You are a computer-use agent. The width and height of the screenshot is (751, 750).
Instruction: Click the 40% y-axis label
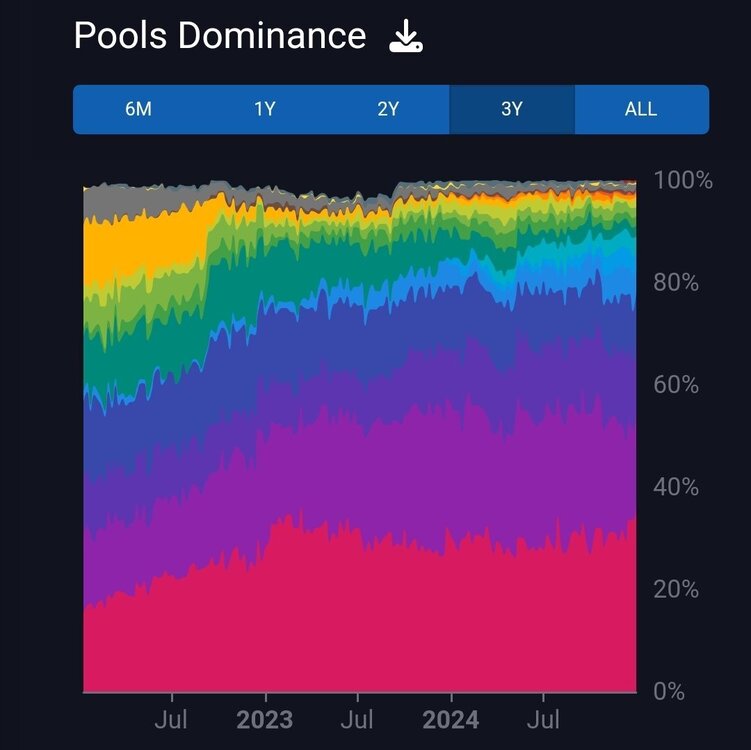point(676,487)
